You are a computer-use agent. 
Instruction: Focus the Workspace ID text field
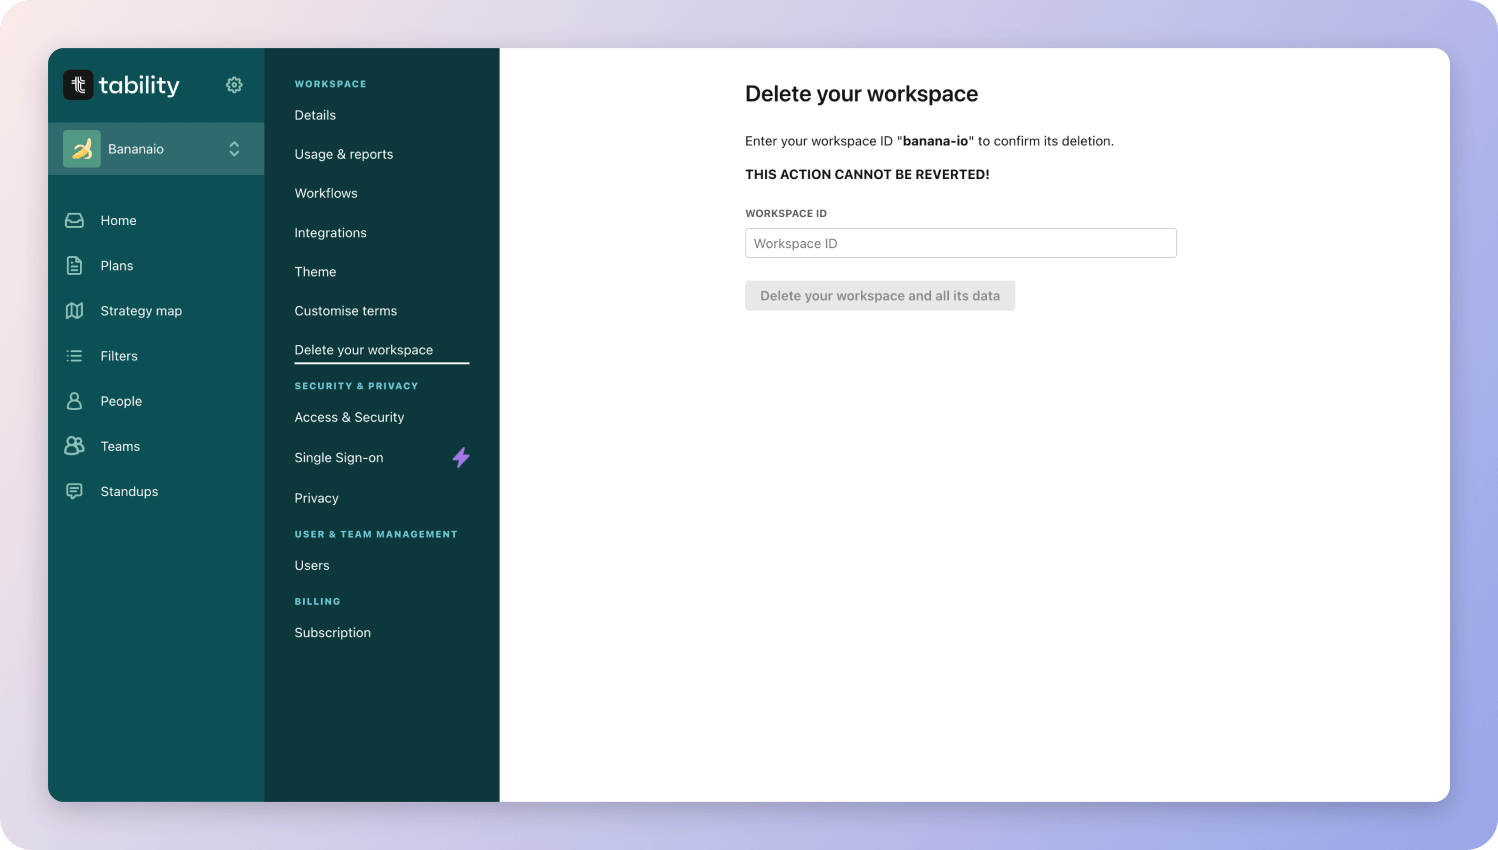coord(960,243)
